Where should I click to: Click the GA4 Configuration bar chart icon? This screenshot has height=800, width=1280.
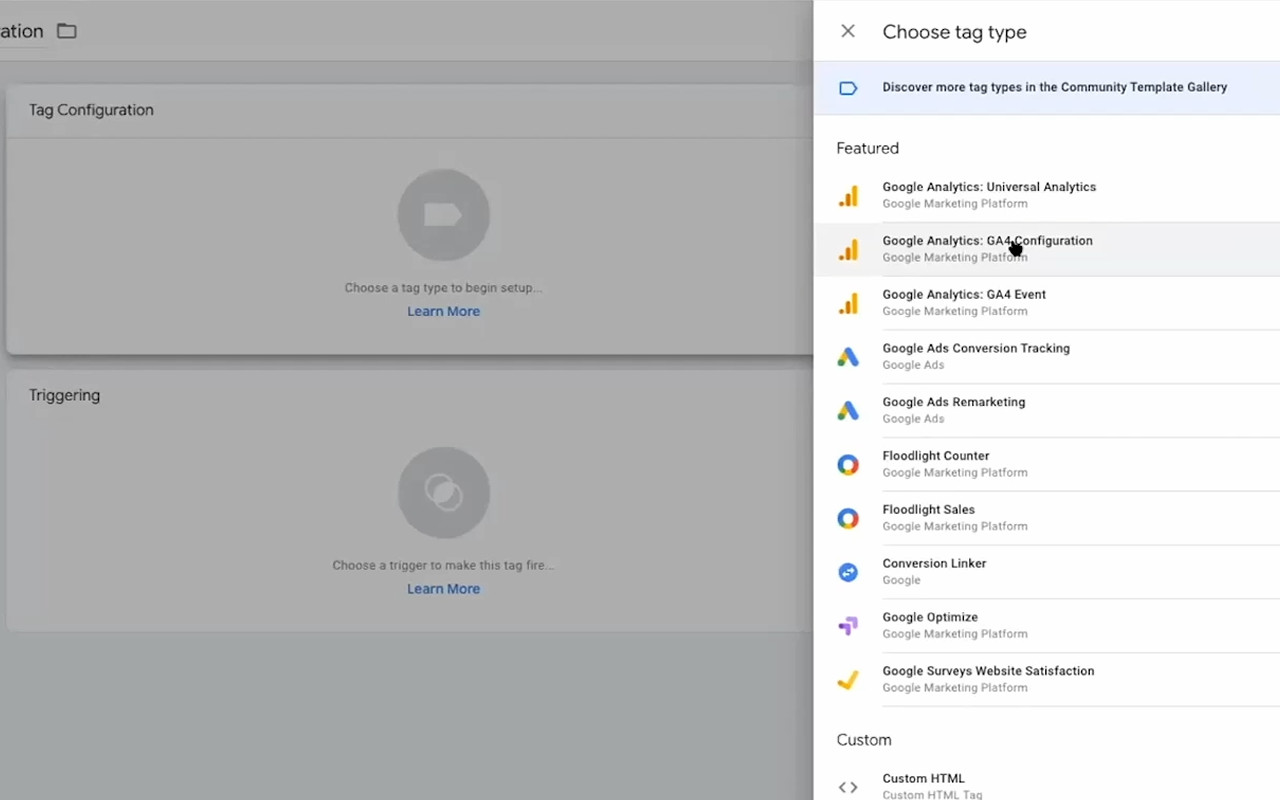point(848,250)
